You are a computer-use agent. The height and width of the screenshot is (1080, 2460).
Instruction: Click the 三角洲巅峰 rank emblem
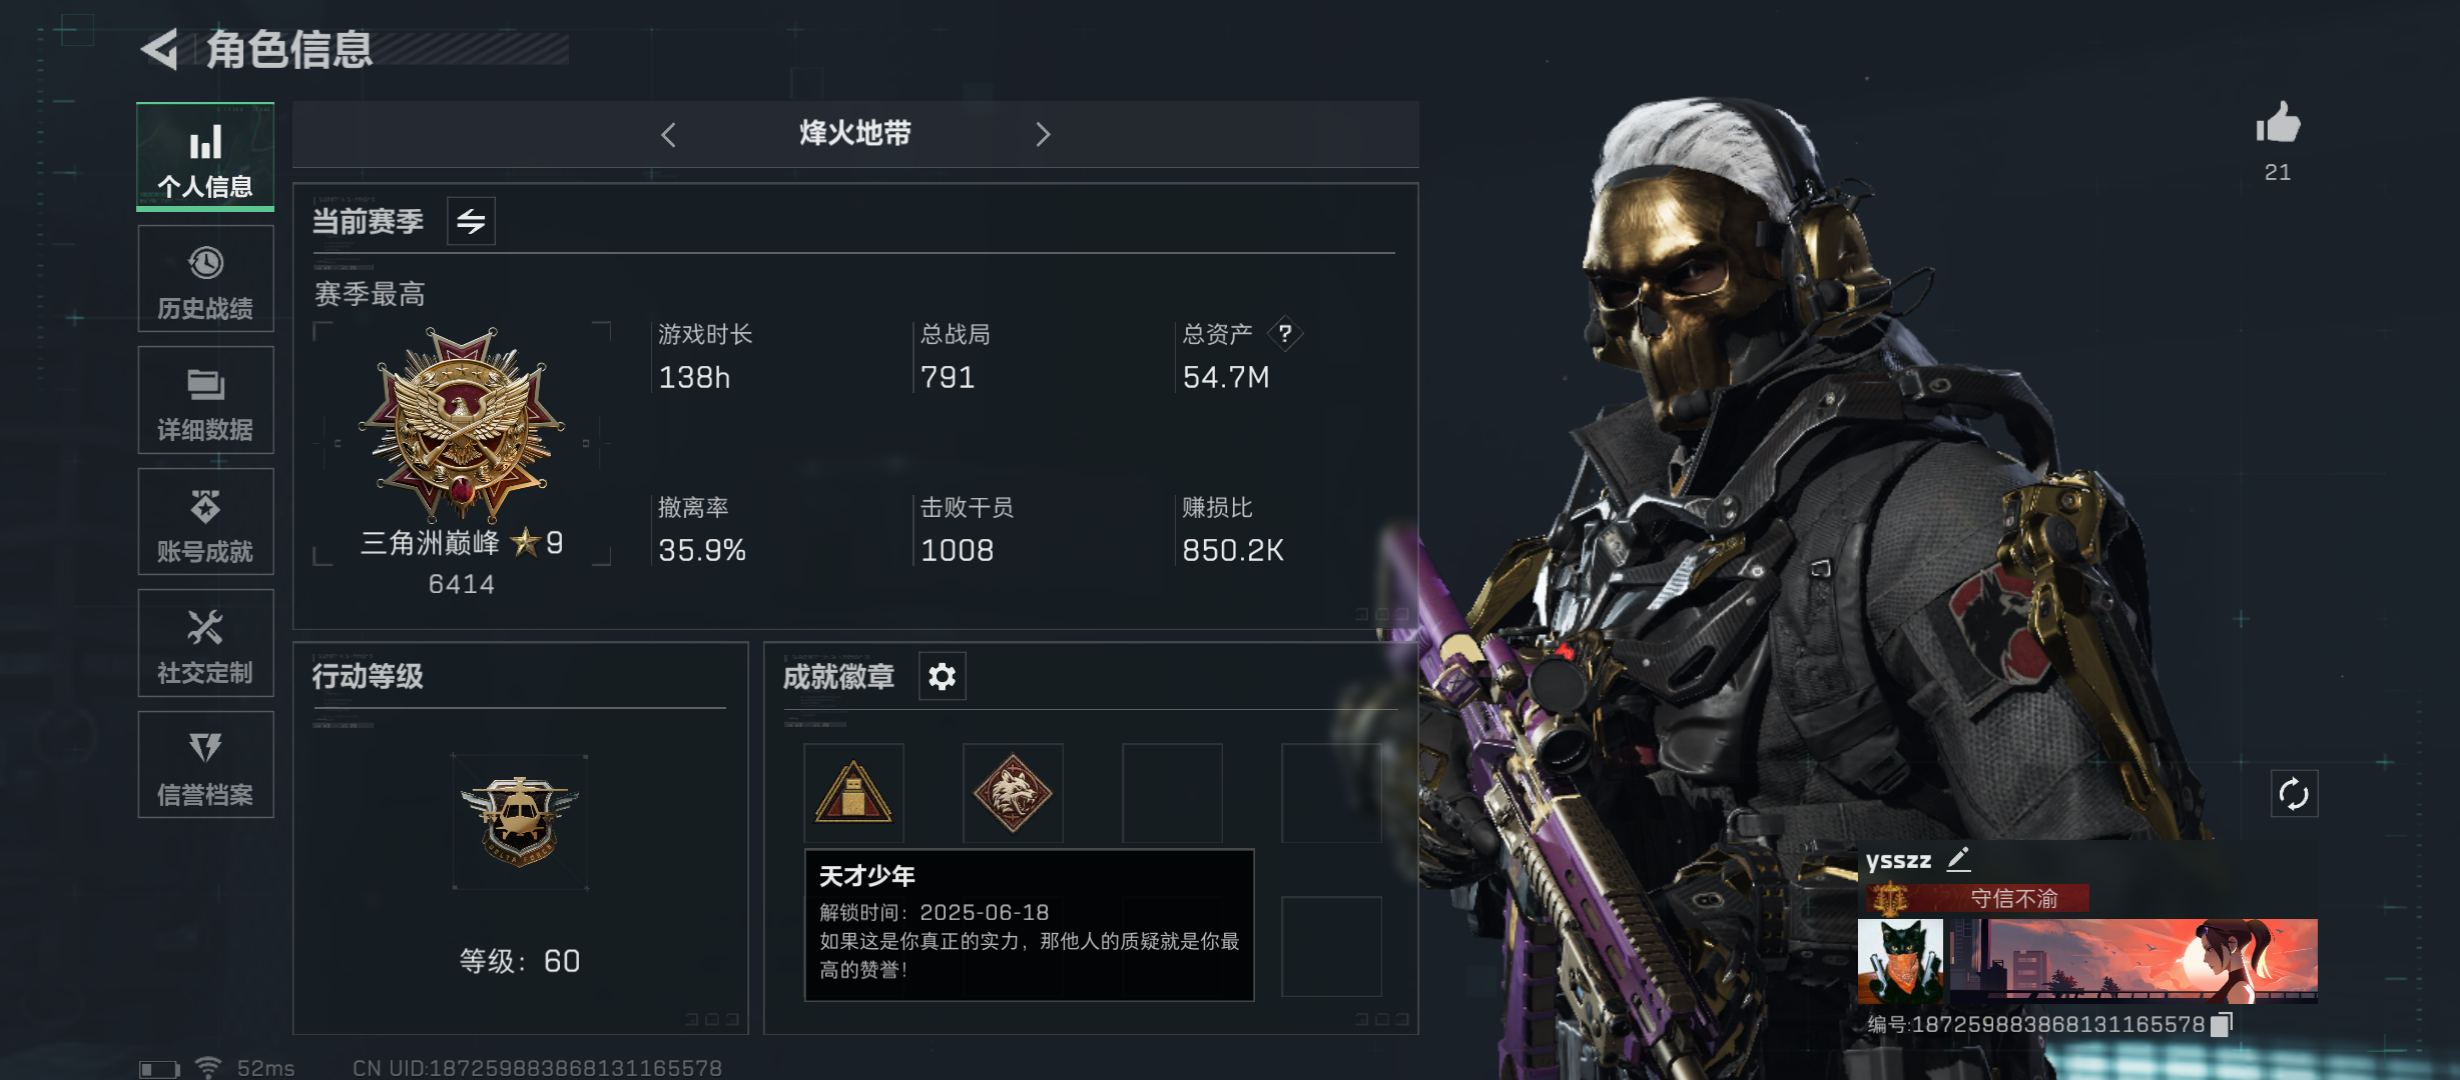(x=461, y=423)
